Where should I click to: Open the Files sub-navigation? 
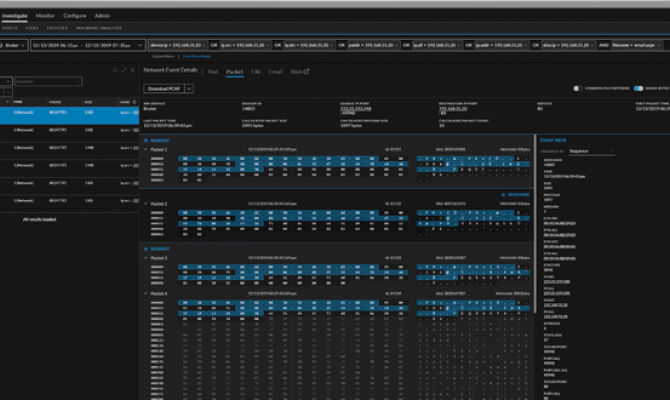point(32,28)
